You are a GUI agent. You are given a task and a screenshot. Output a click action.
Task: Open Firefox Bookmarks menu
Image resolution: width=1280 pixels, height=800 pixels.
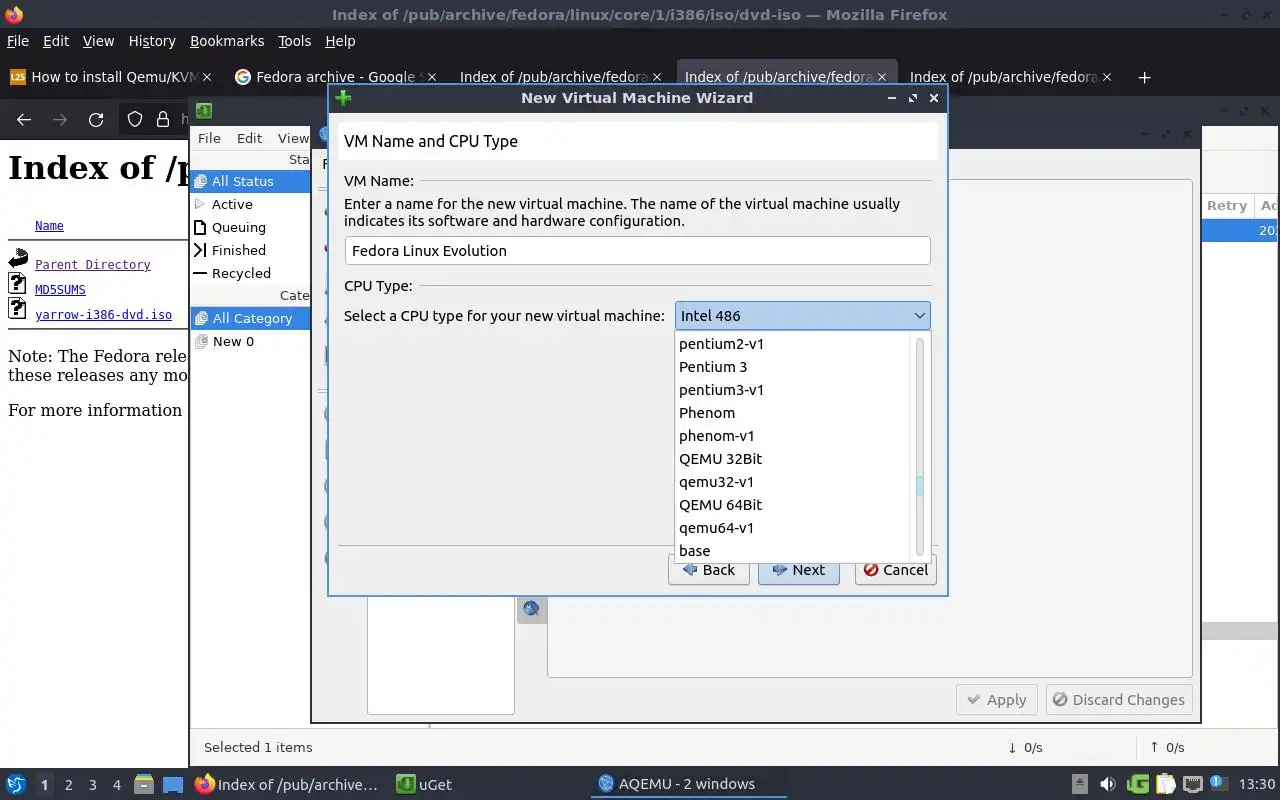point(227,41)
